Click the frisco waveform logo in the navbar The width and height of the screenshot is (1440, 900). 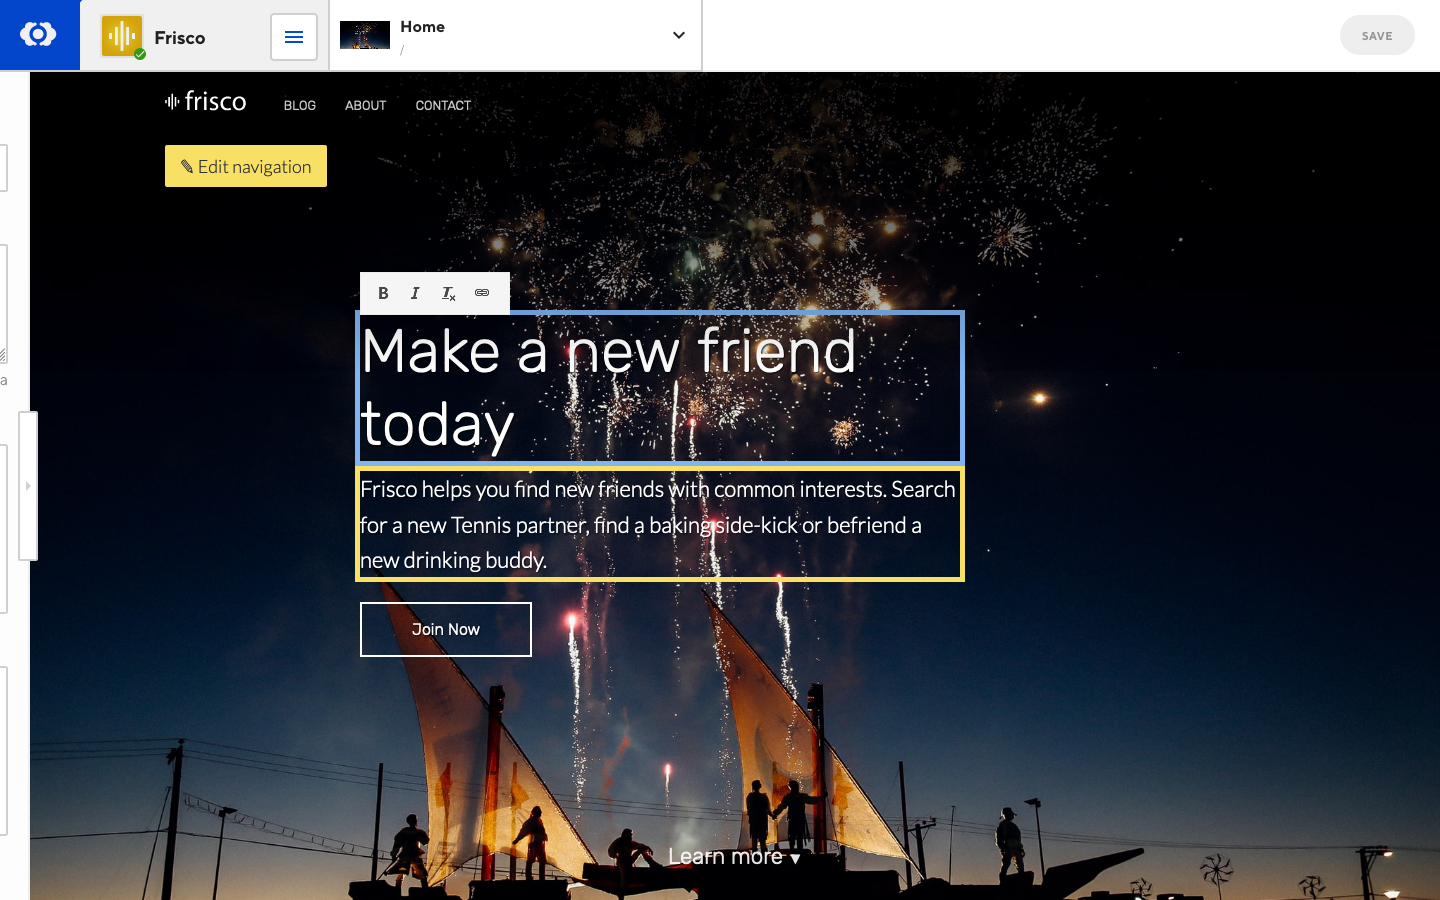[205, 101]
